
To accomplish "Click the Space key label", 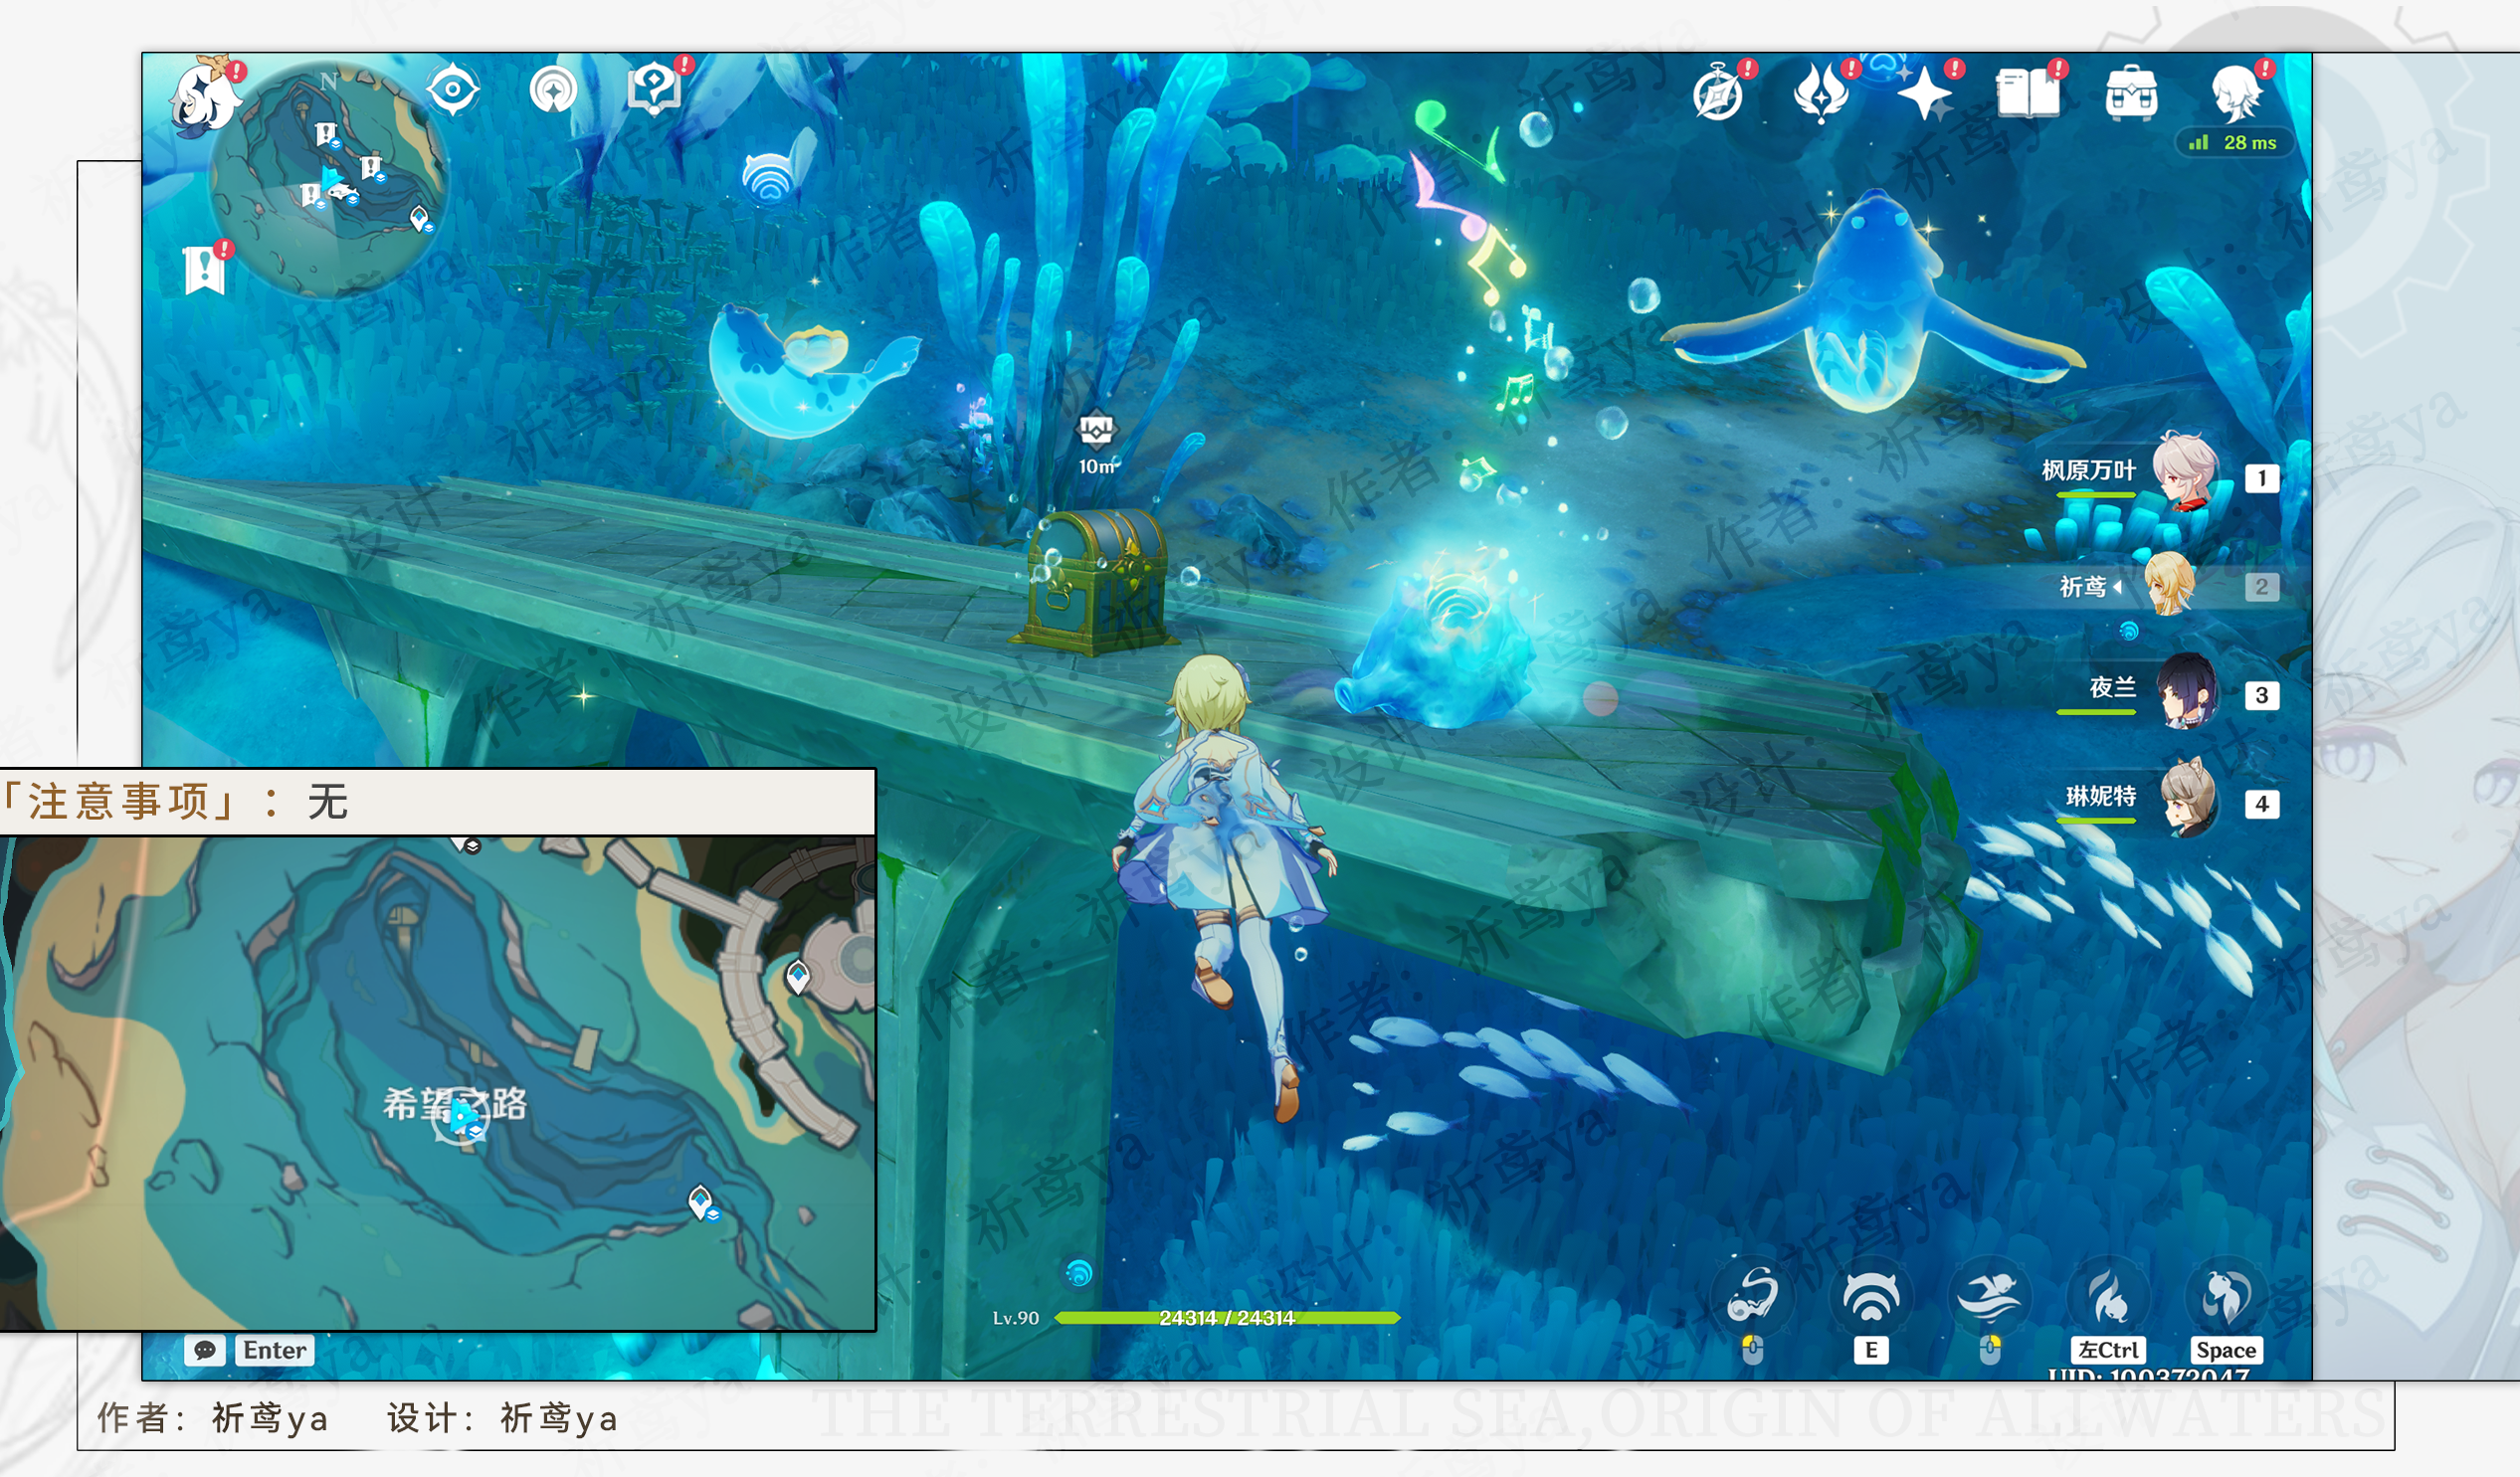I will pyautogui.click(x=2226, y=1350).
